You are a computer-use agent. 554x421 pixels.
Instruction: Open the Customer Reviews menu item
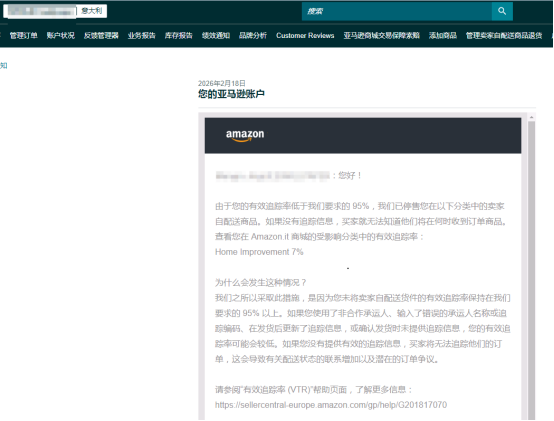point(305,35)
